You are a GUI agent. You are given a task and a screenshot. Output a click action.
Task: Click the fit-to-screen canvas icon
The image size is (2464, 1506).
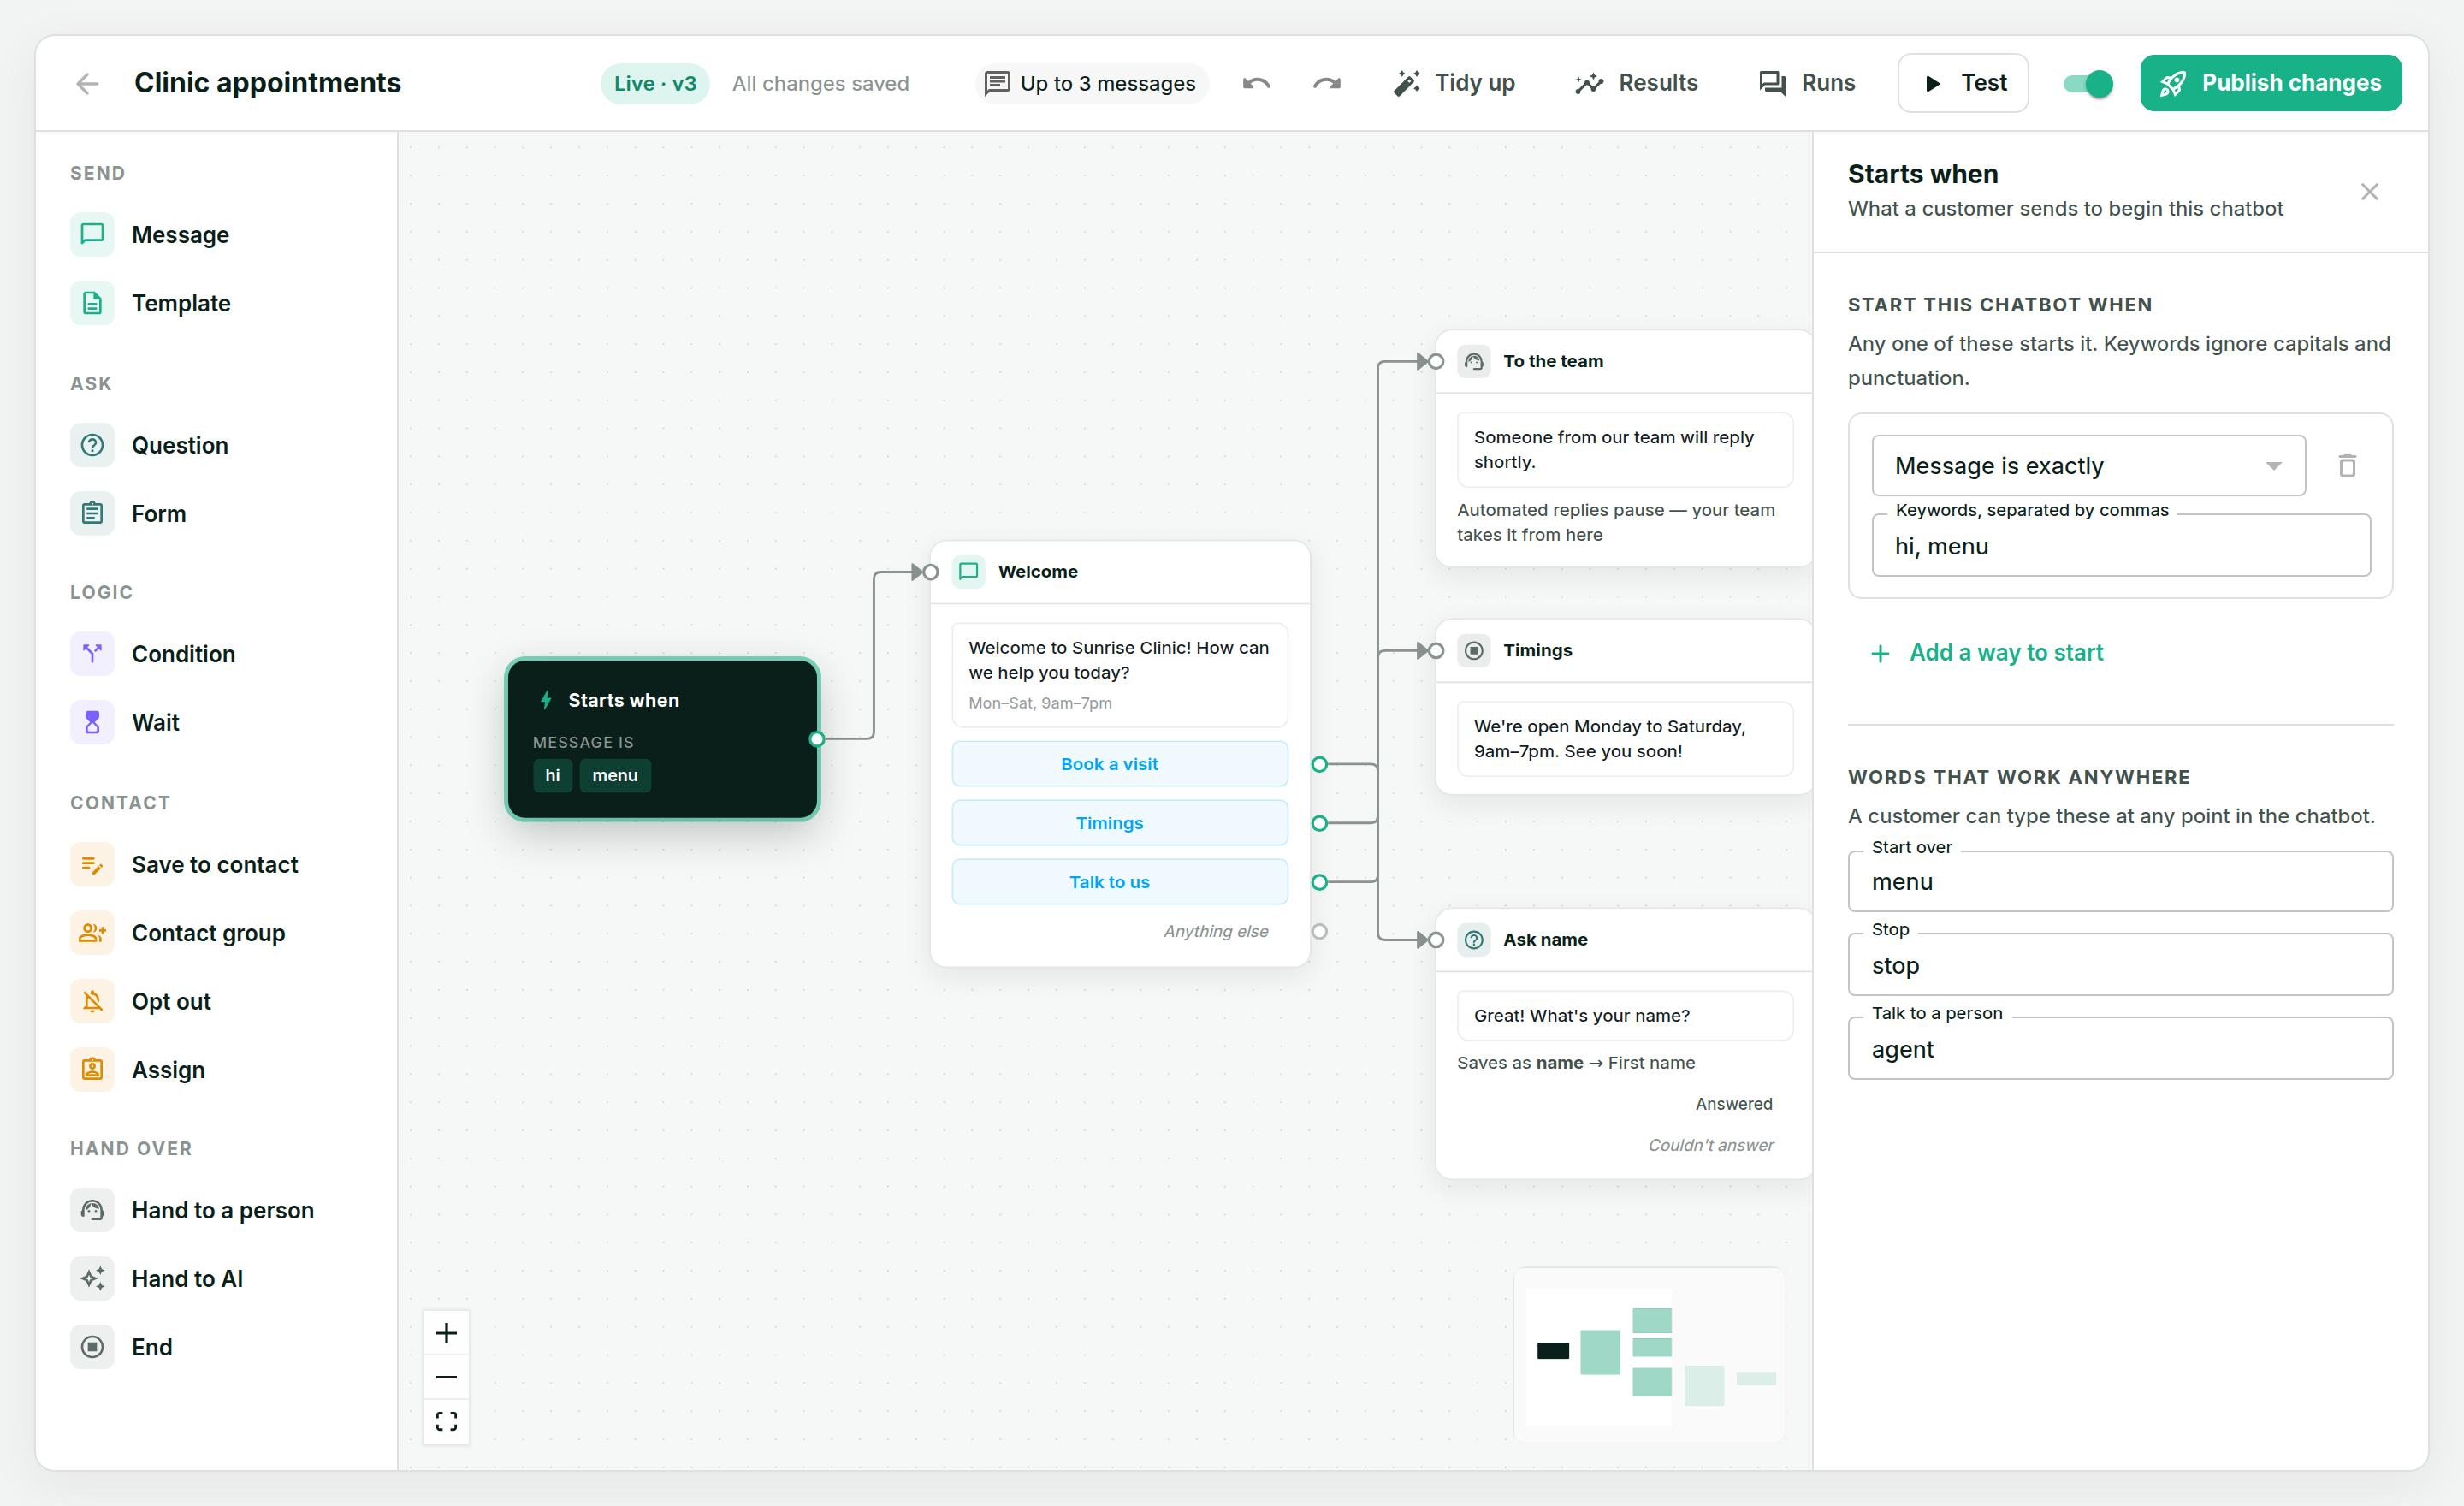tap(446, 1421)
